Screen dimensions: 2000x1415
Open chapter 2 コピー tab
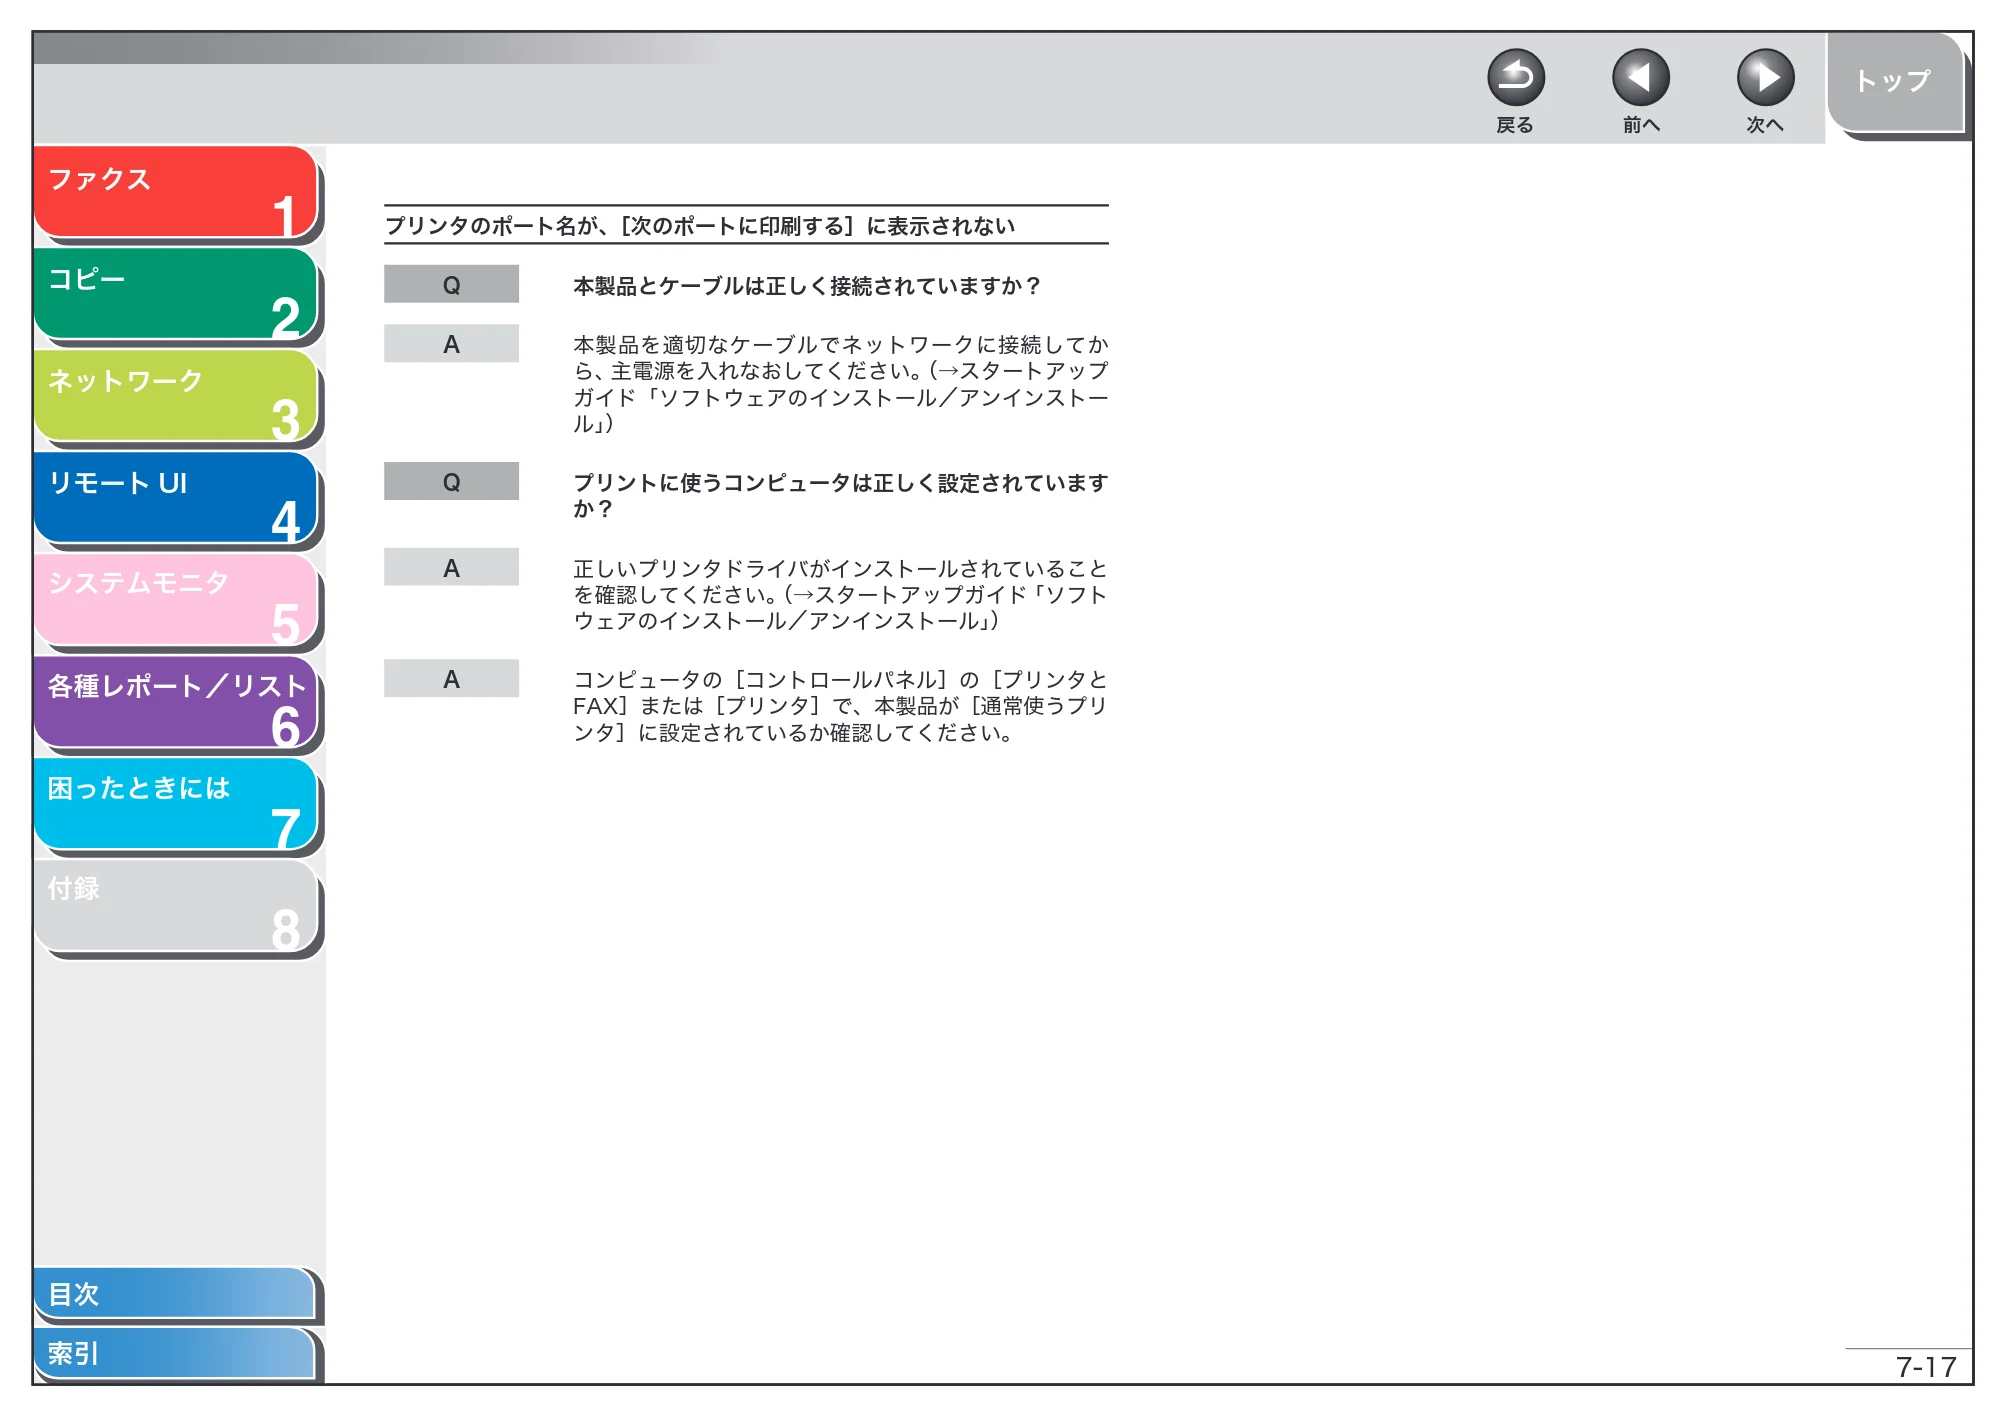tap(176, 294)
